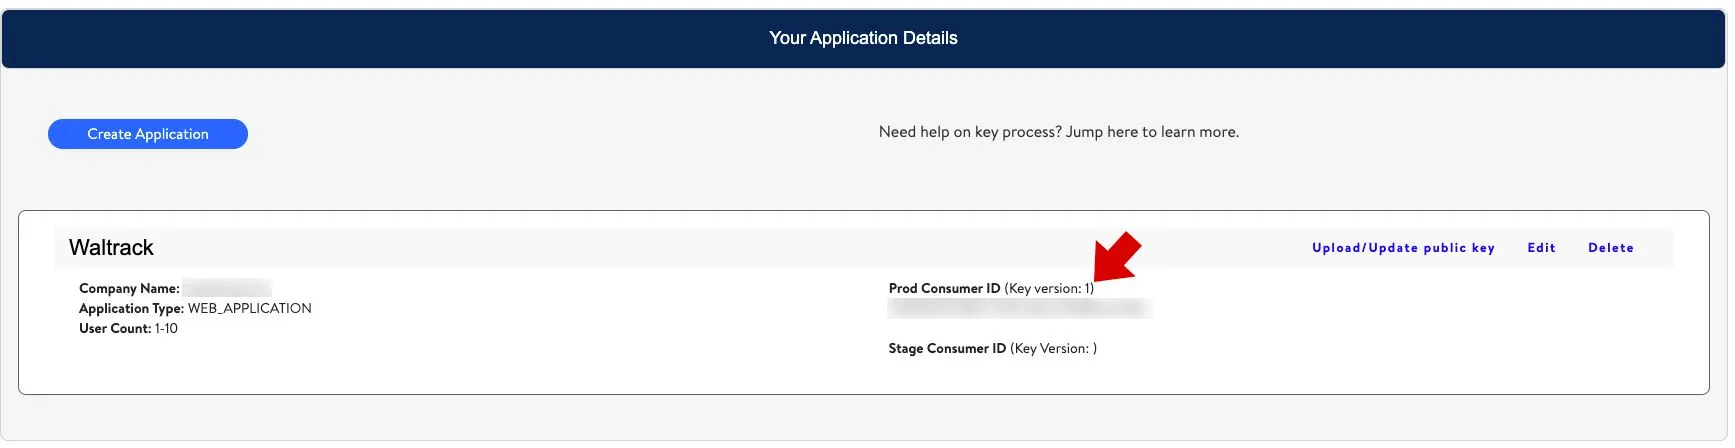Open the 'Jump here to learn more' help link
This screenshot has height=448, width=1735.
1152,132
